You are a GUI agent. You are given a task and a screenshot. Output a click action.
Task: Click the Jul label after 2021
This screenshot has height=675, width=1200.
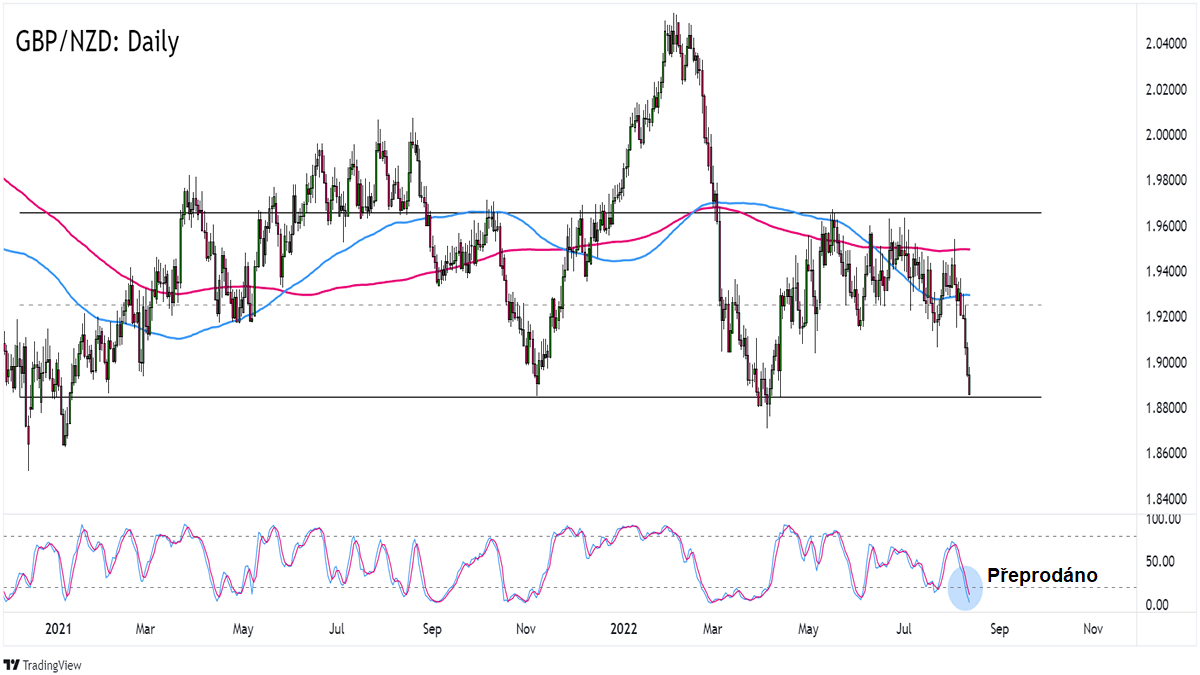(337, 630)
